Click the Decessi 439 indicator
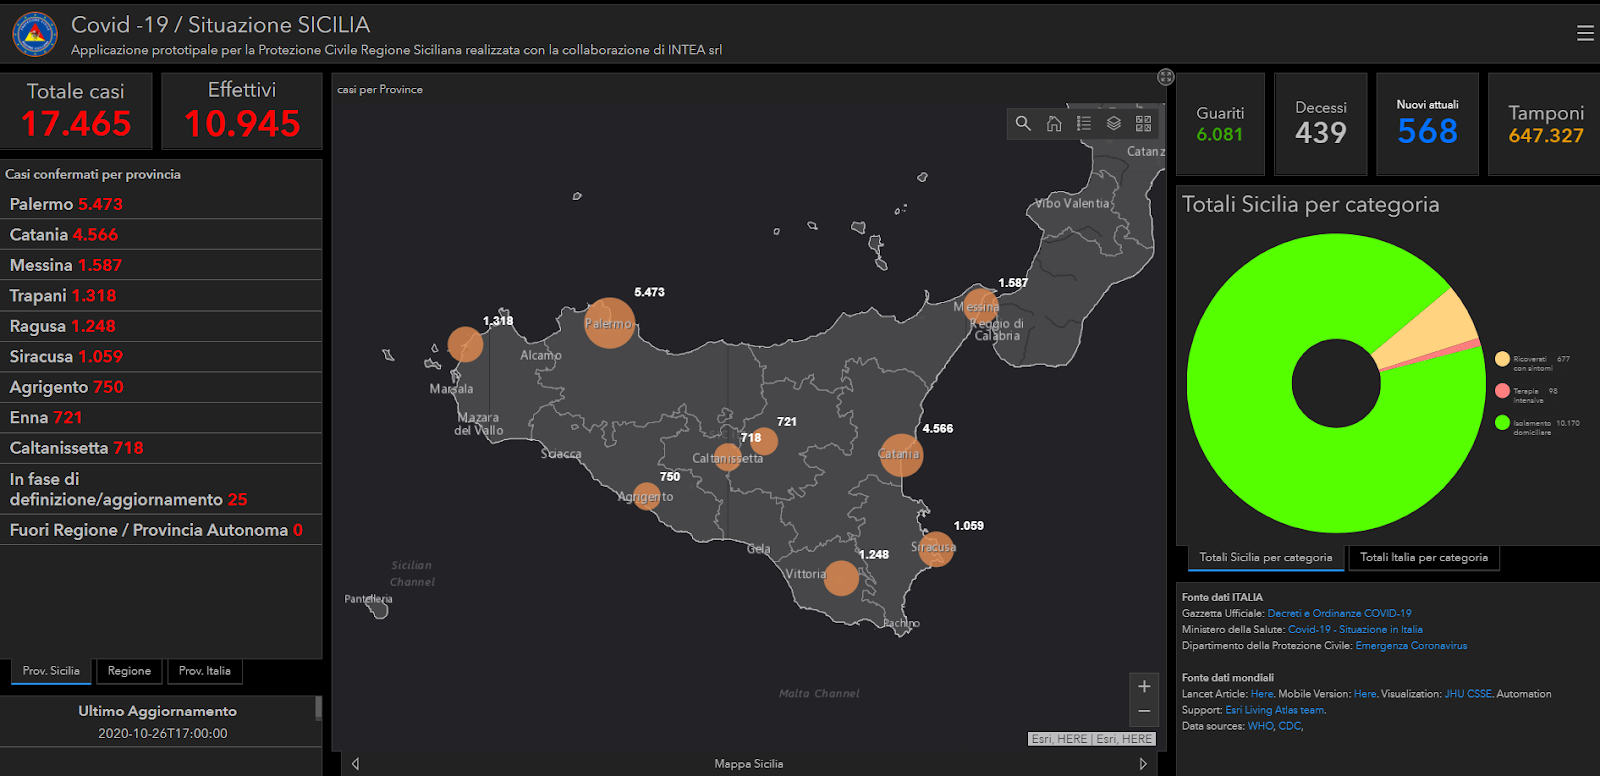1600x776 pixels. [x=1321, y=124]
